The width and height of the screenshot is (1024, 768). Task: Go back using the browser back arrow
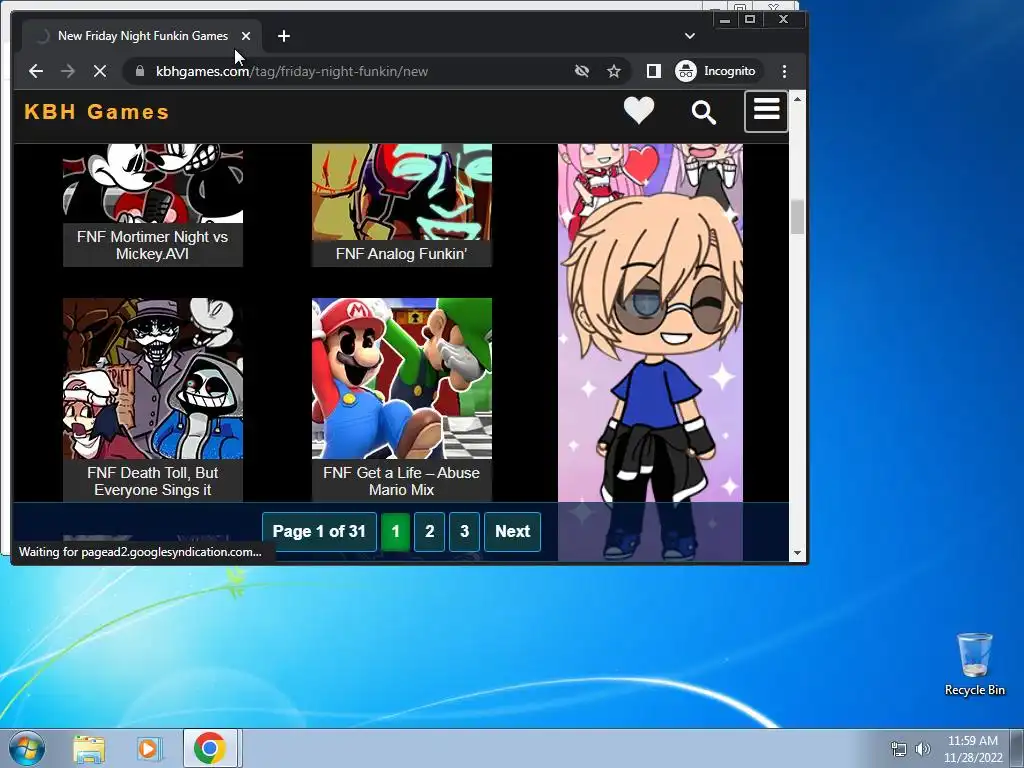[x=36, y=71]
